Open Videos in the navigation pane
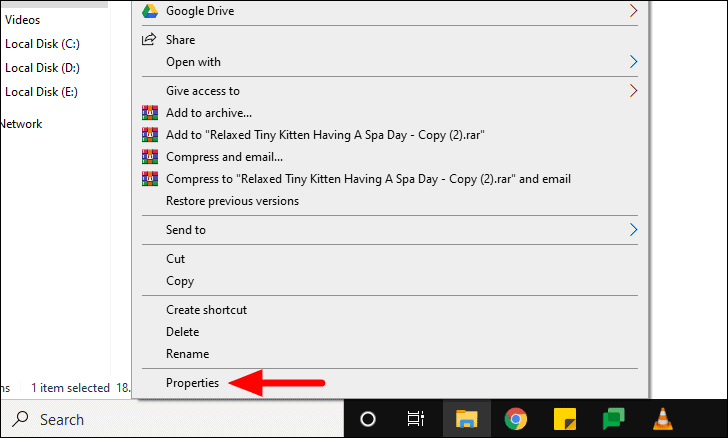The width and height of the screenshot is (728, 438). pyautogui.click(x=22, y=20)
